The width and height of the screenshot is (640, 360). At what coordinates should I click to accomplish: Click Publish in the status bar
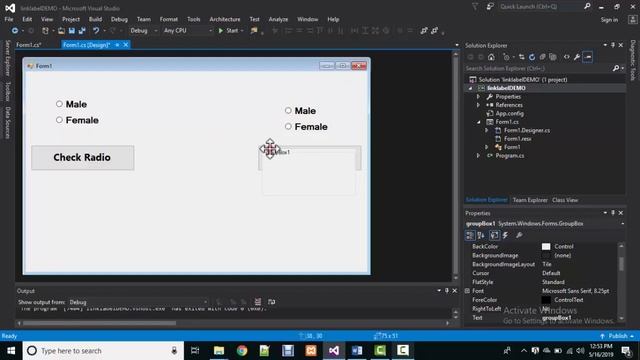[x=618, y=336]
